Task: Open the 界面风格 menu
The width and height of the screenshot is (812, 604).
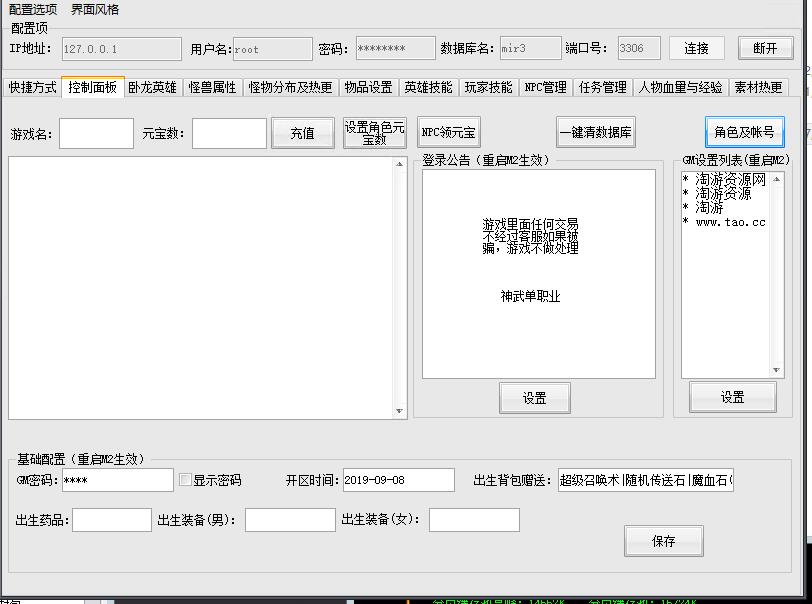Action: pos(95,9)
